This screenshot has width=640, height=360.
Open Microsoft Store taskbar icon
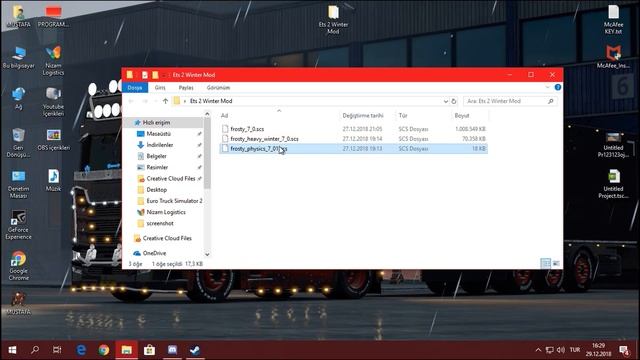(x=149, y=350)
